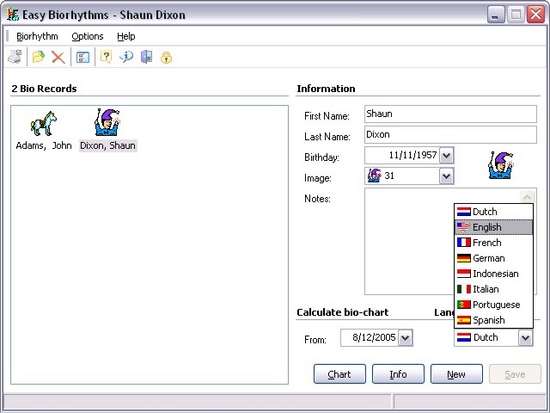Click the Info button
This screenshot has width=550, height=413.
[x=398, y=374]
